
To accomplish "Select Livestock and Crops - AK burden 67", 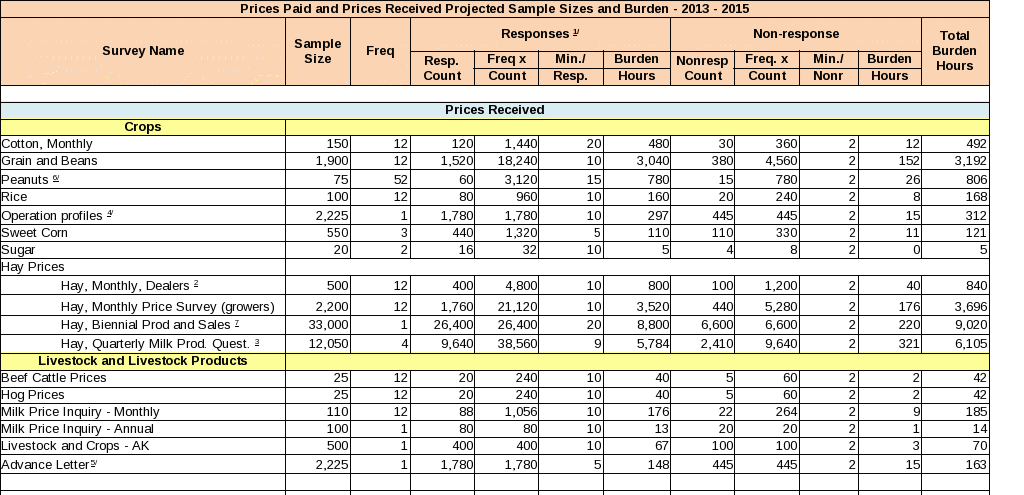I will click(x=662, y=445).
